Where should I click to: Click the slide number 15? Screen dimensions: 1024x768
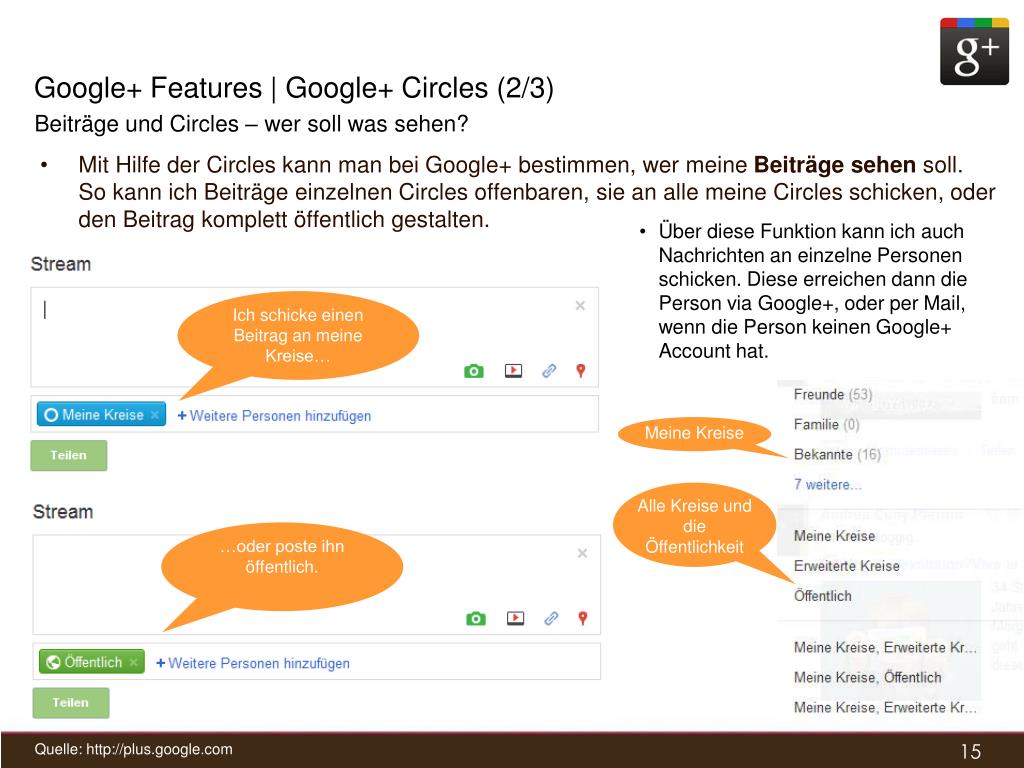(970, 751)
